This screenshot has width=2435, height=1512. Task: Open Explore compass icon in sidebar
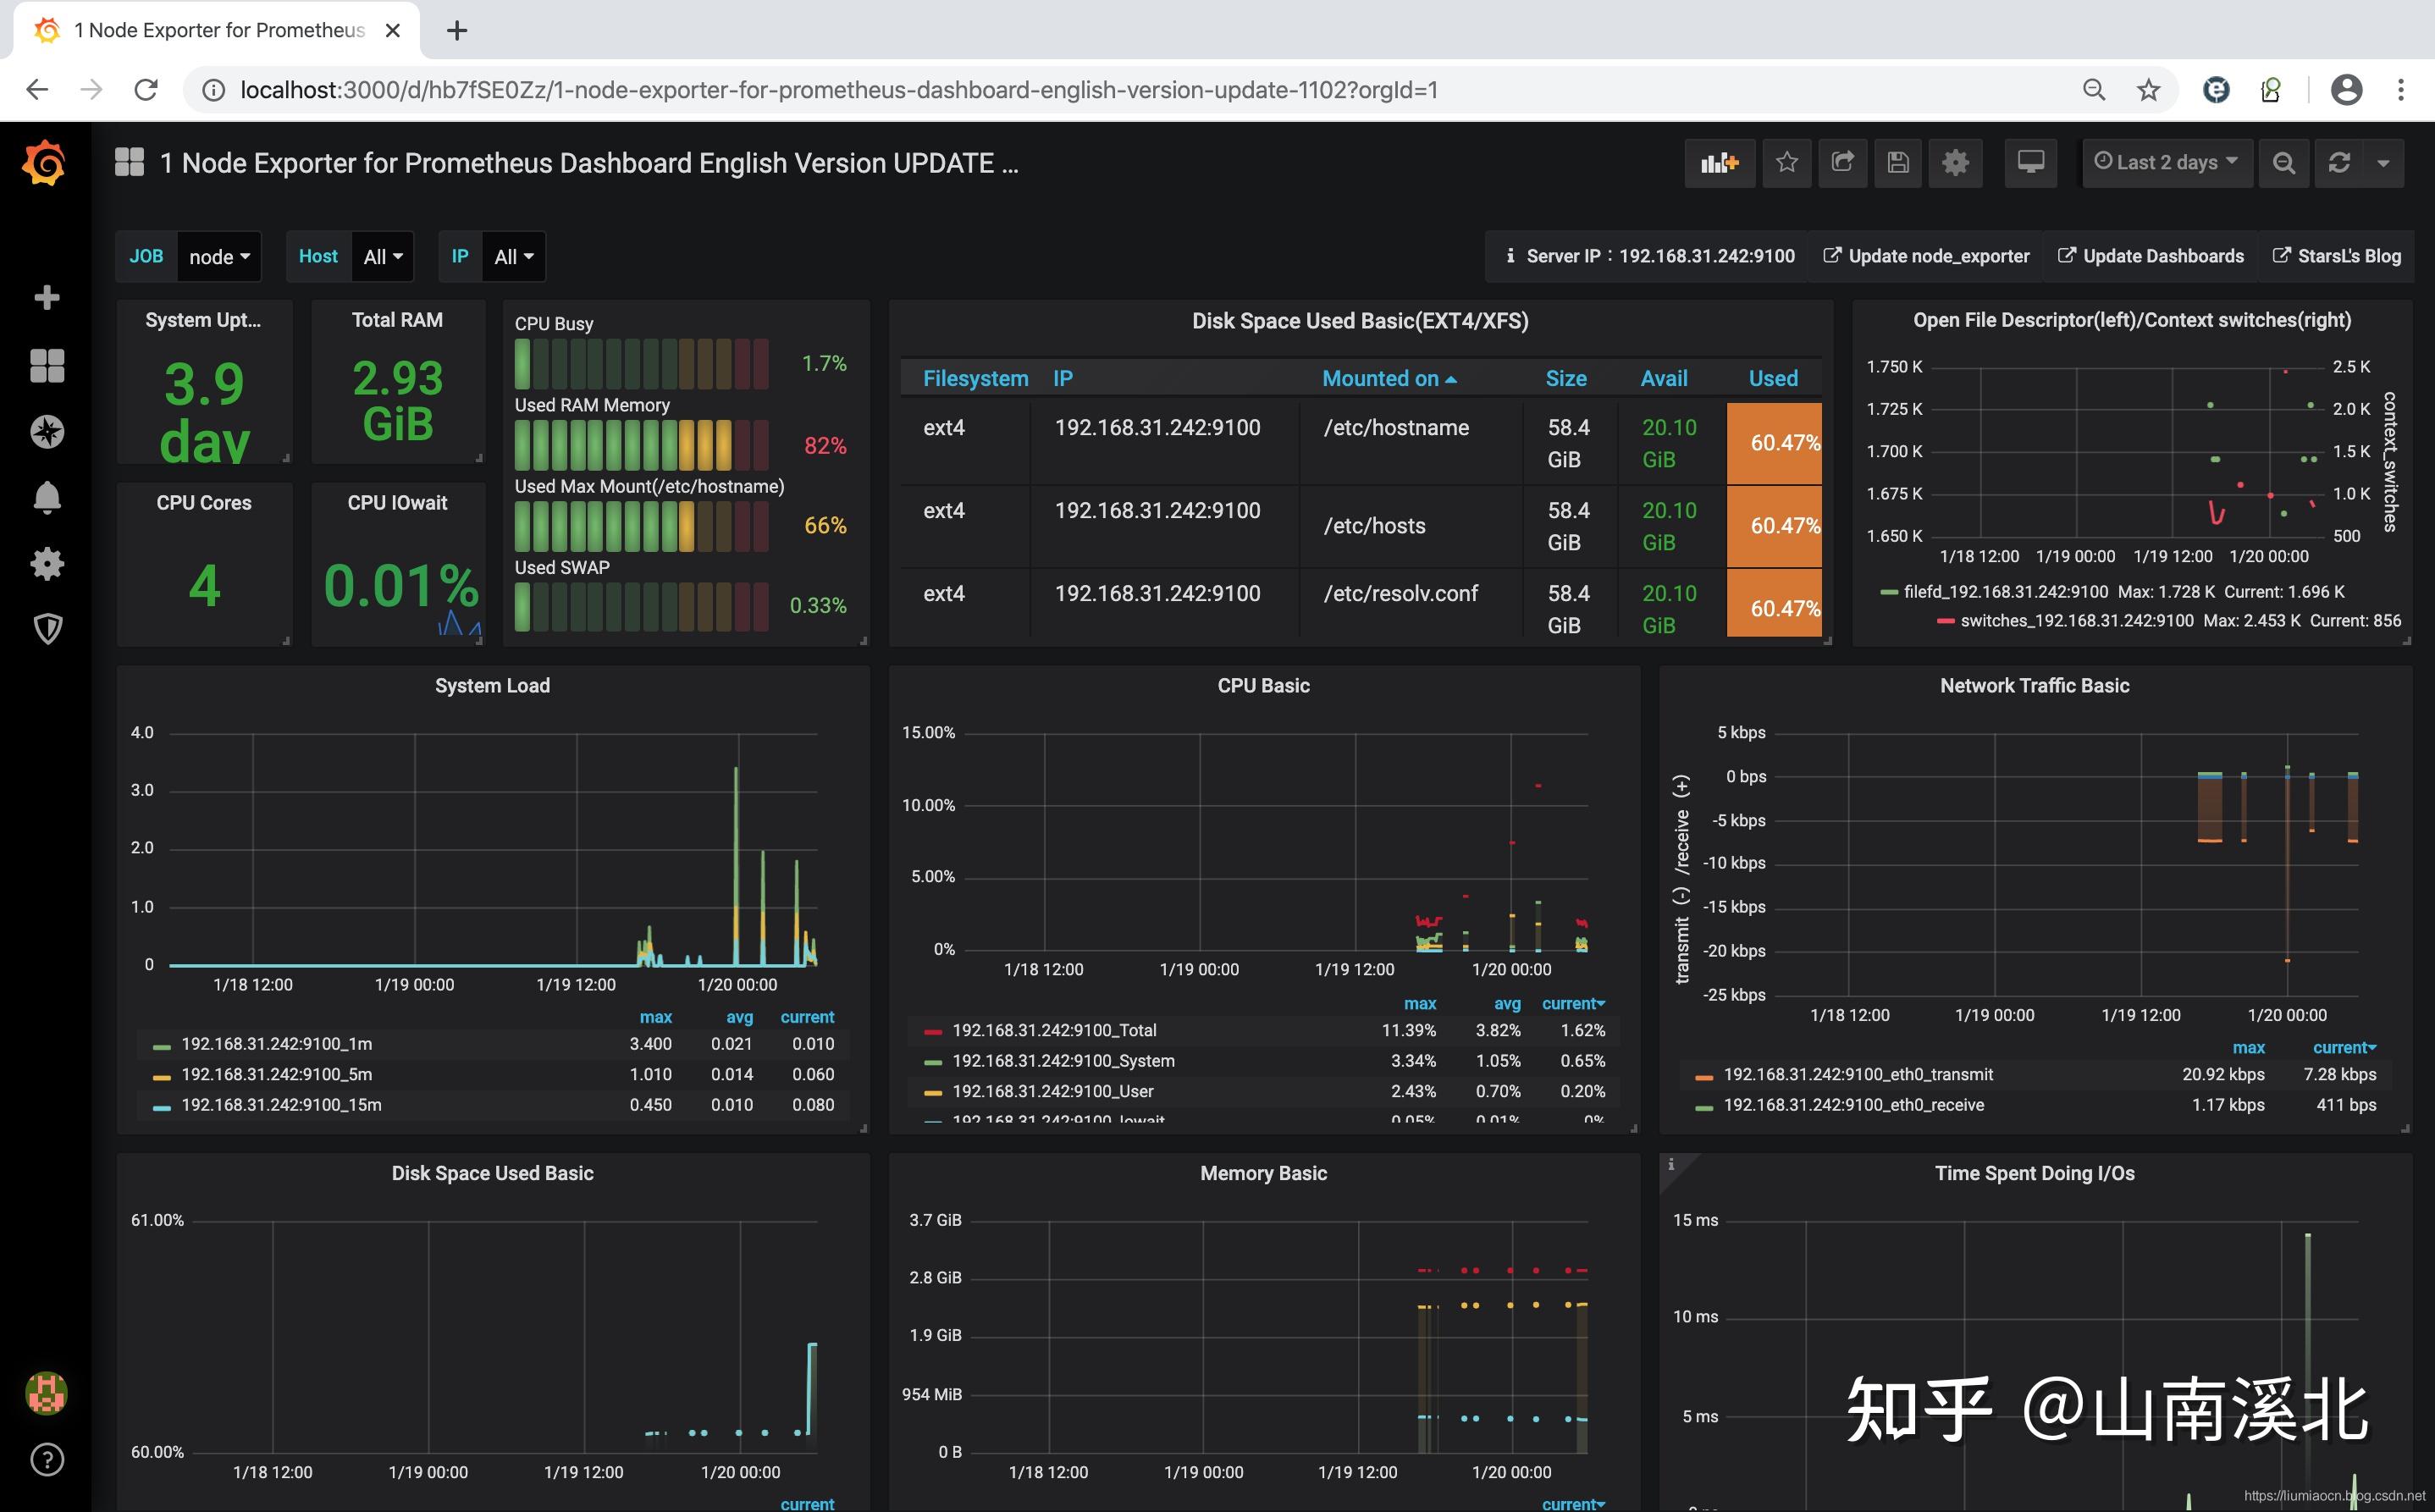point(47,431)
